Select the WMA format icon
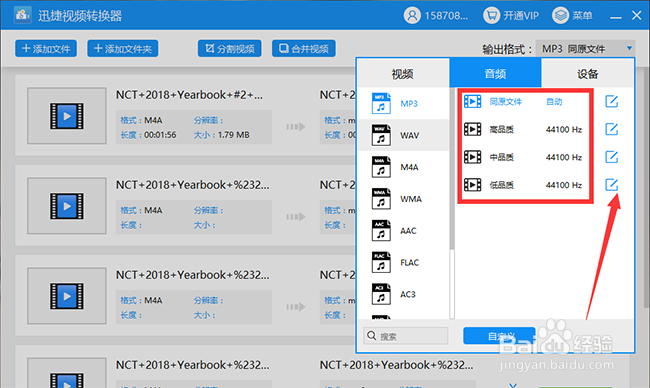Viewport: 650px width, 388px height. (381, 199)
